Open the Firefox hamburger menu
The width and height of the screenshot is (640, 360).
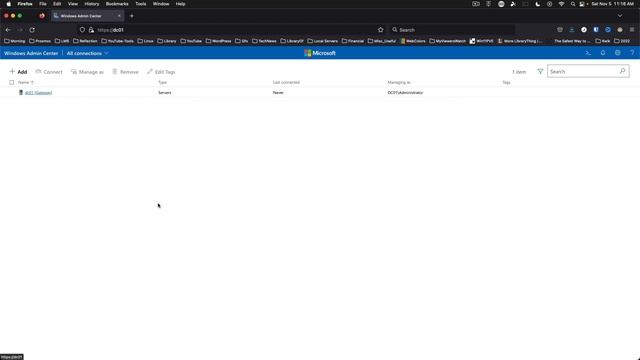tap(632, 30)
